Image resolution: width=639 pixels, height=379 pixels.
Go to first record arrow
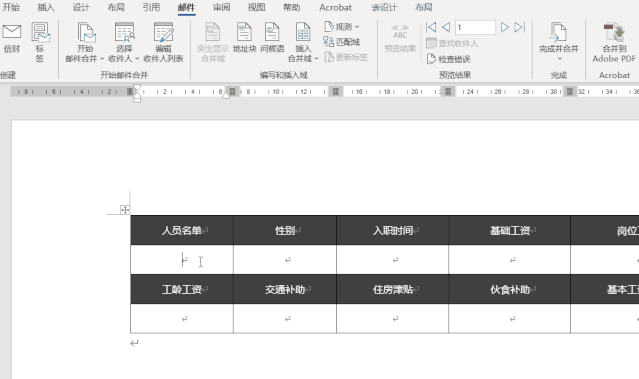431,27
